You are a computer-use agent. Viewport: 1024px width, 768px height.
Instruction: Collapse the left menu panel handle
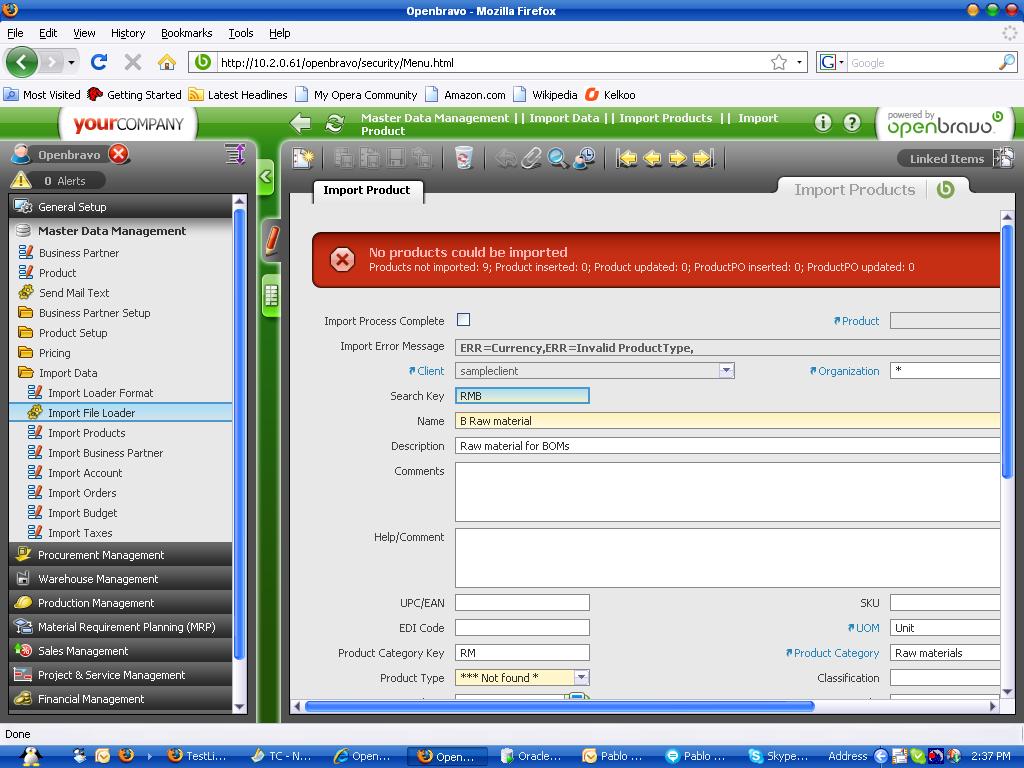tap(266, 177)
